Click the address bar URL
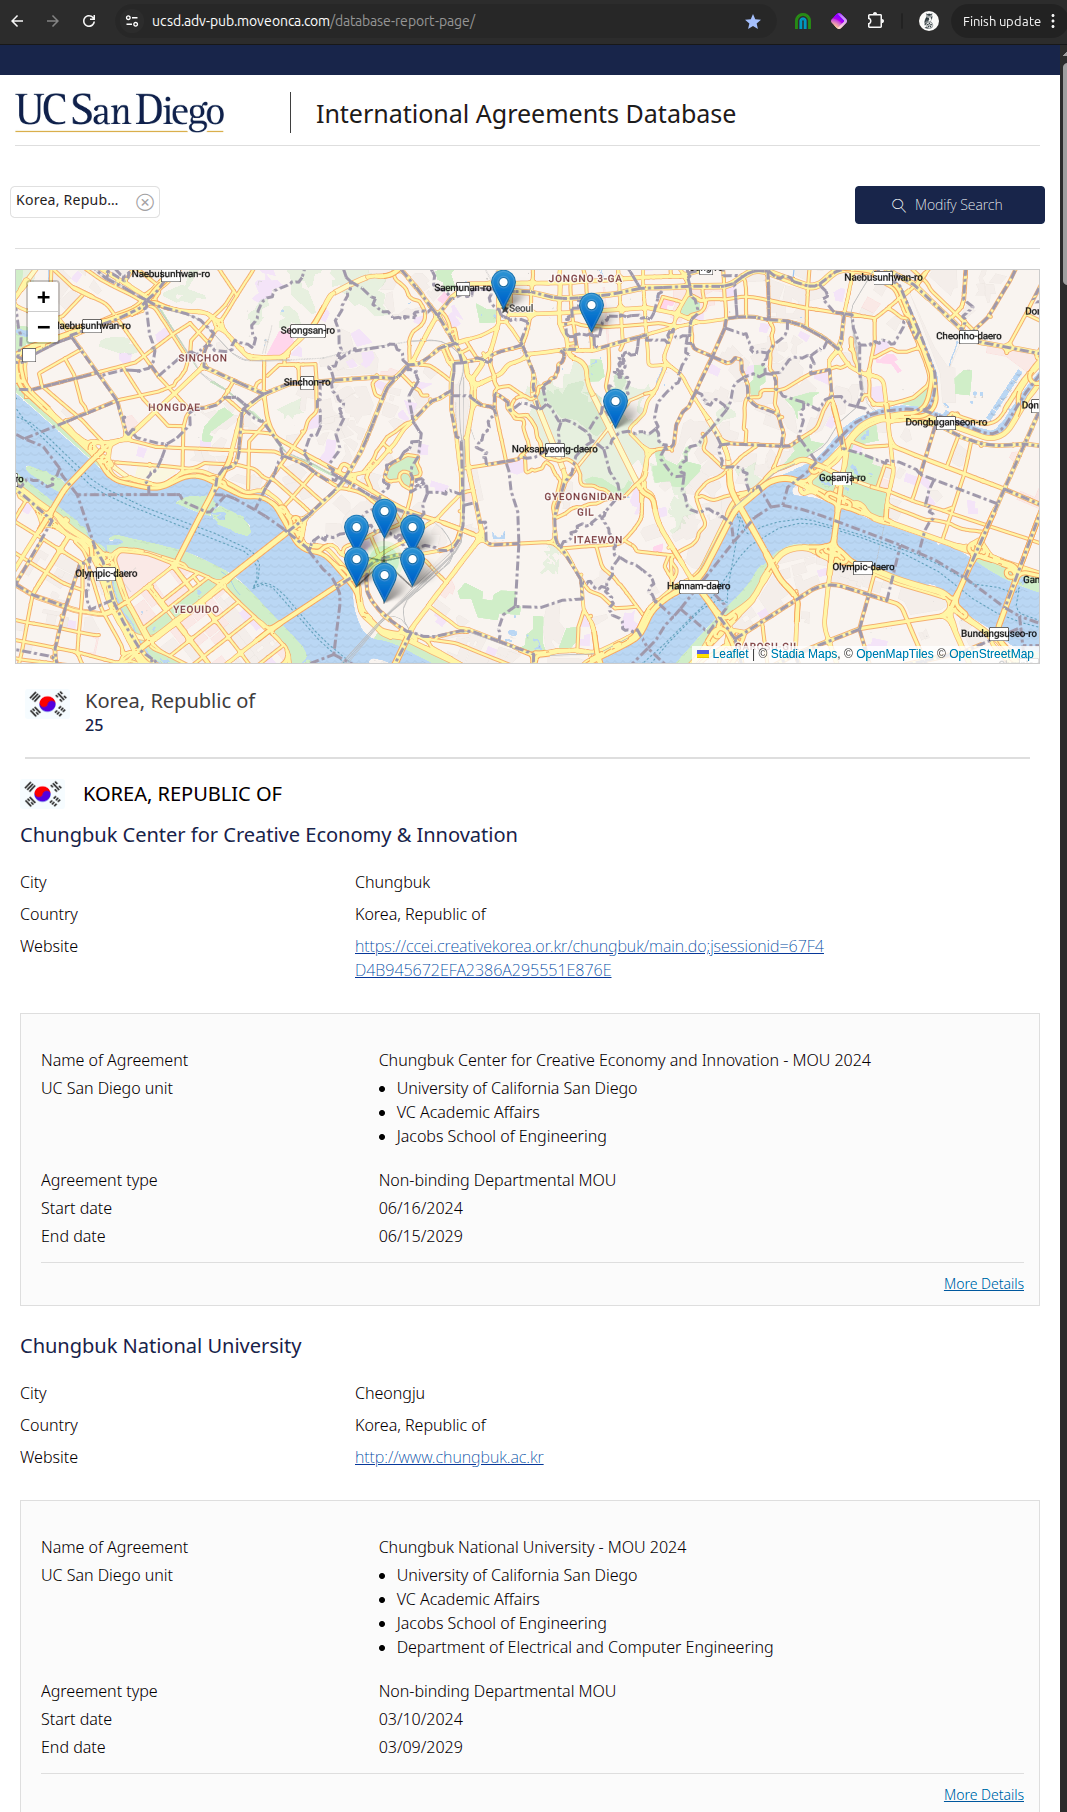The width and height of the screenshot is (1067, 1812). [313, 21]
